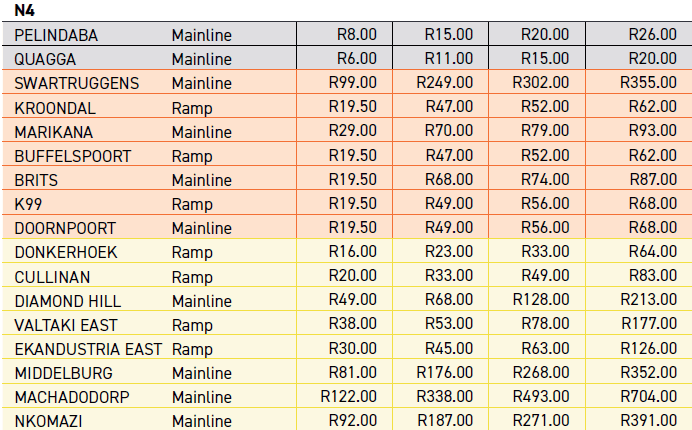Screen dimensions: 692x430
Task: Click the N4 route heading
Action: click(x=24, y=9)
